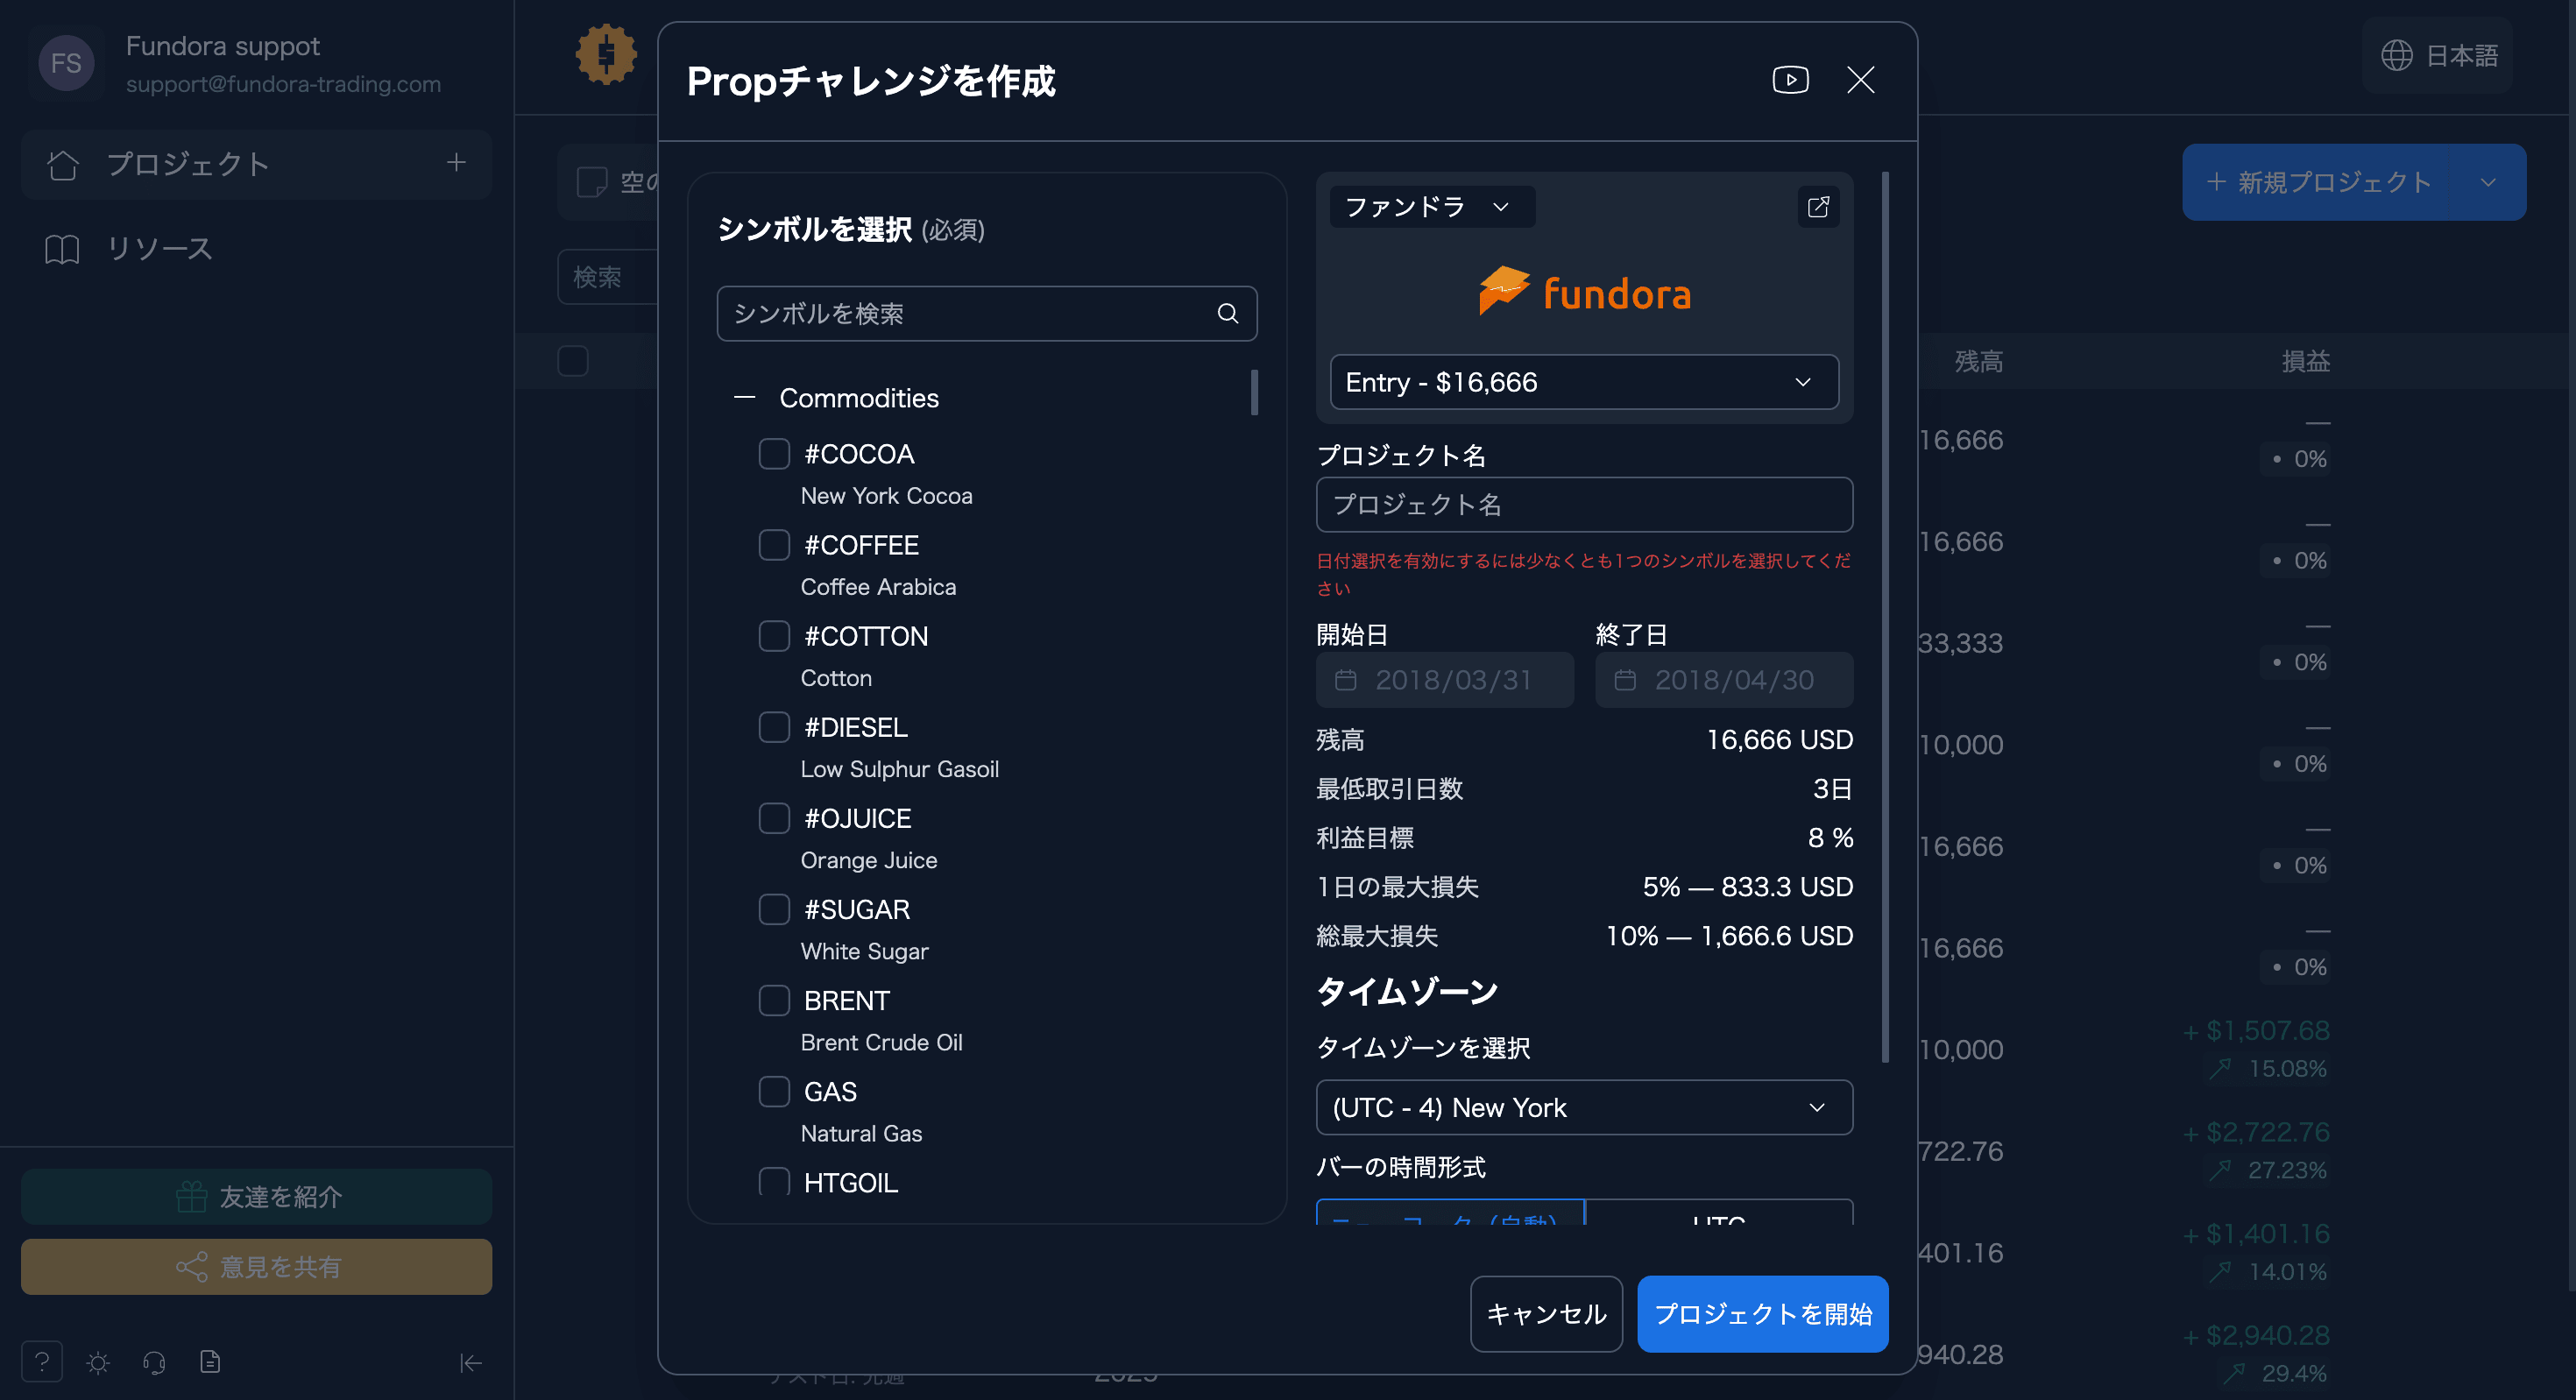Expand the Entry - $16,666 plan dropdown

pos(1584,382)
